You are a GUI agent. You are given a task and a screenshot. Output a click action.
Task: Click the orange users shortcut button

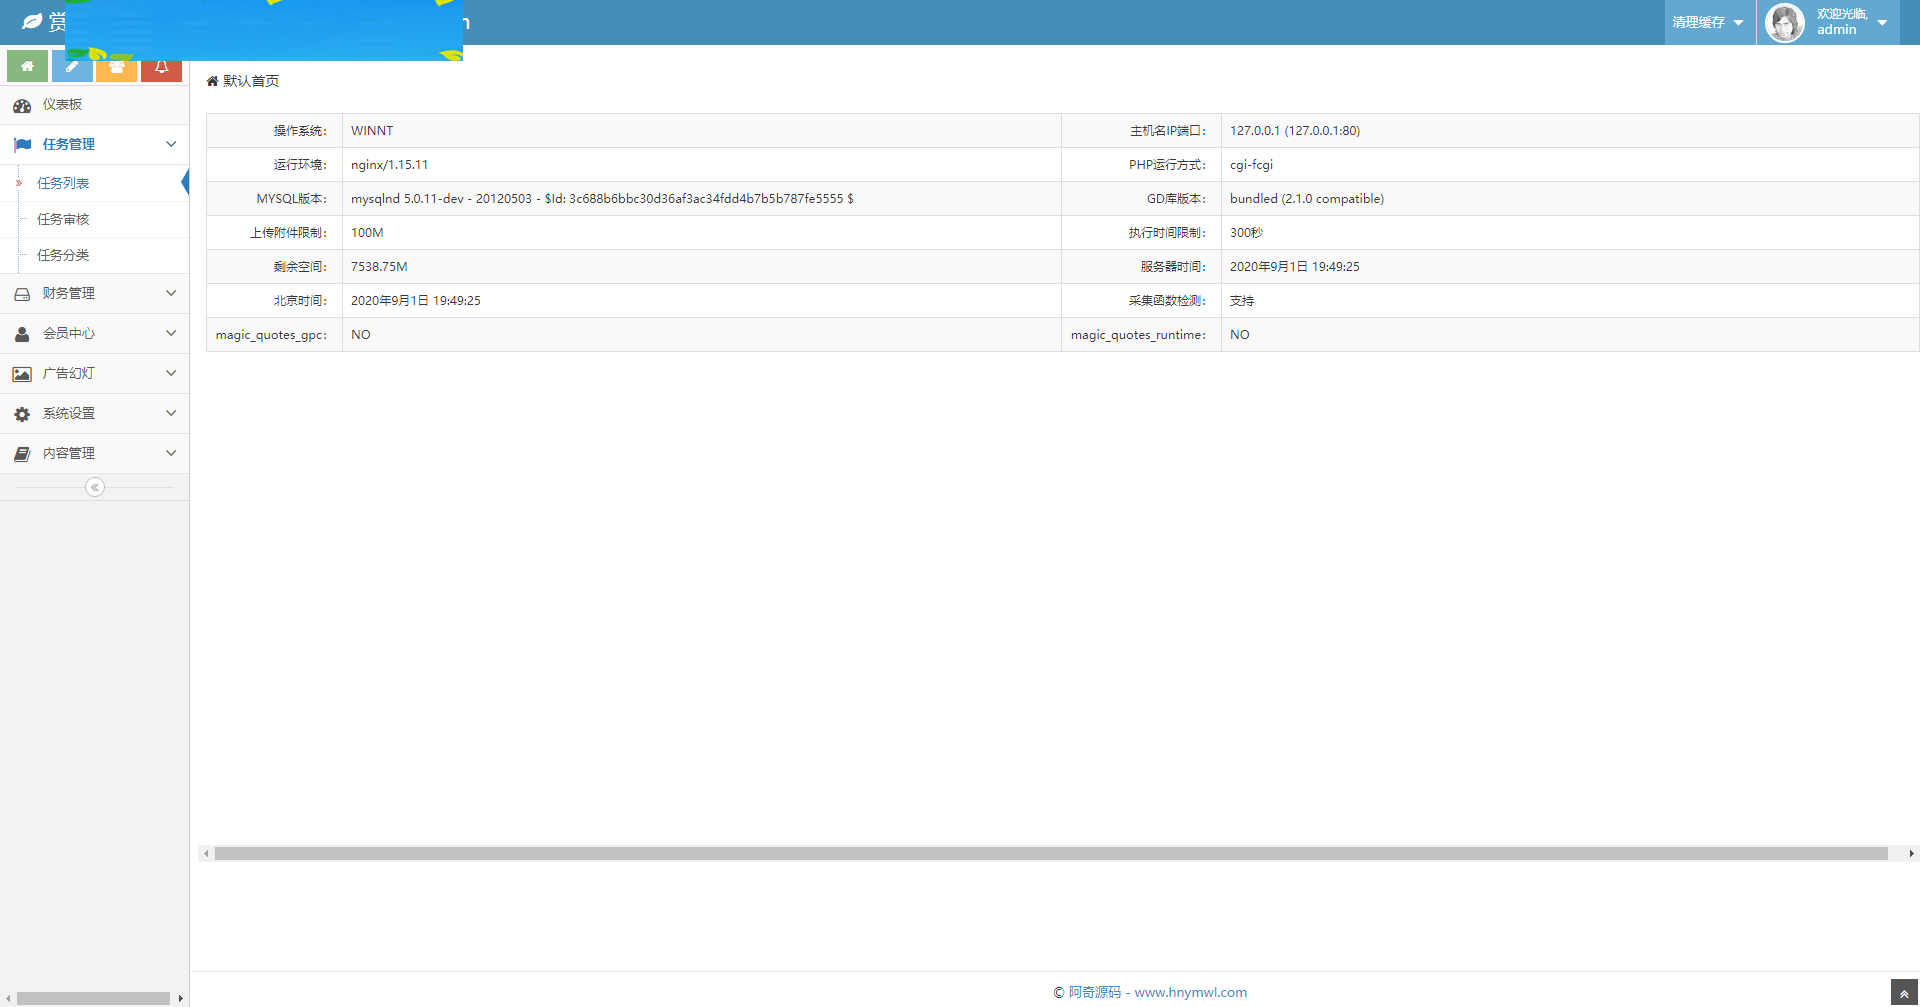click(x=117, y=69)
